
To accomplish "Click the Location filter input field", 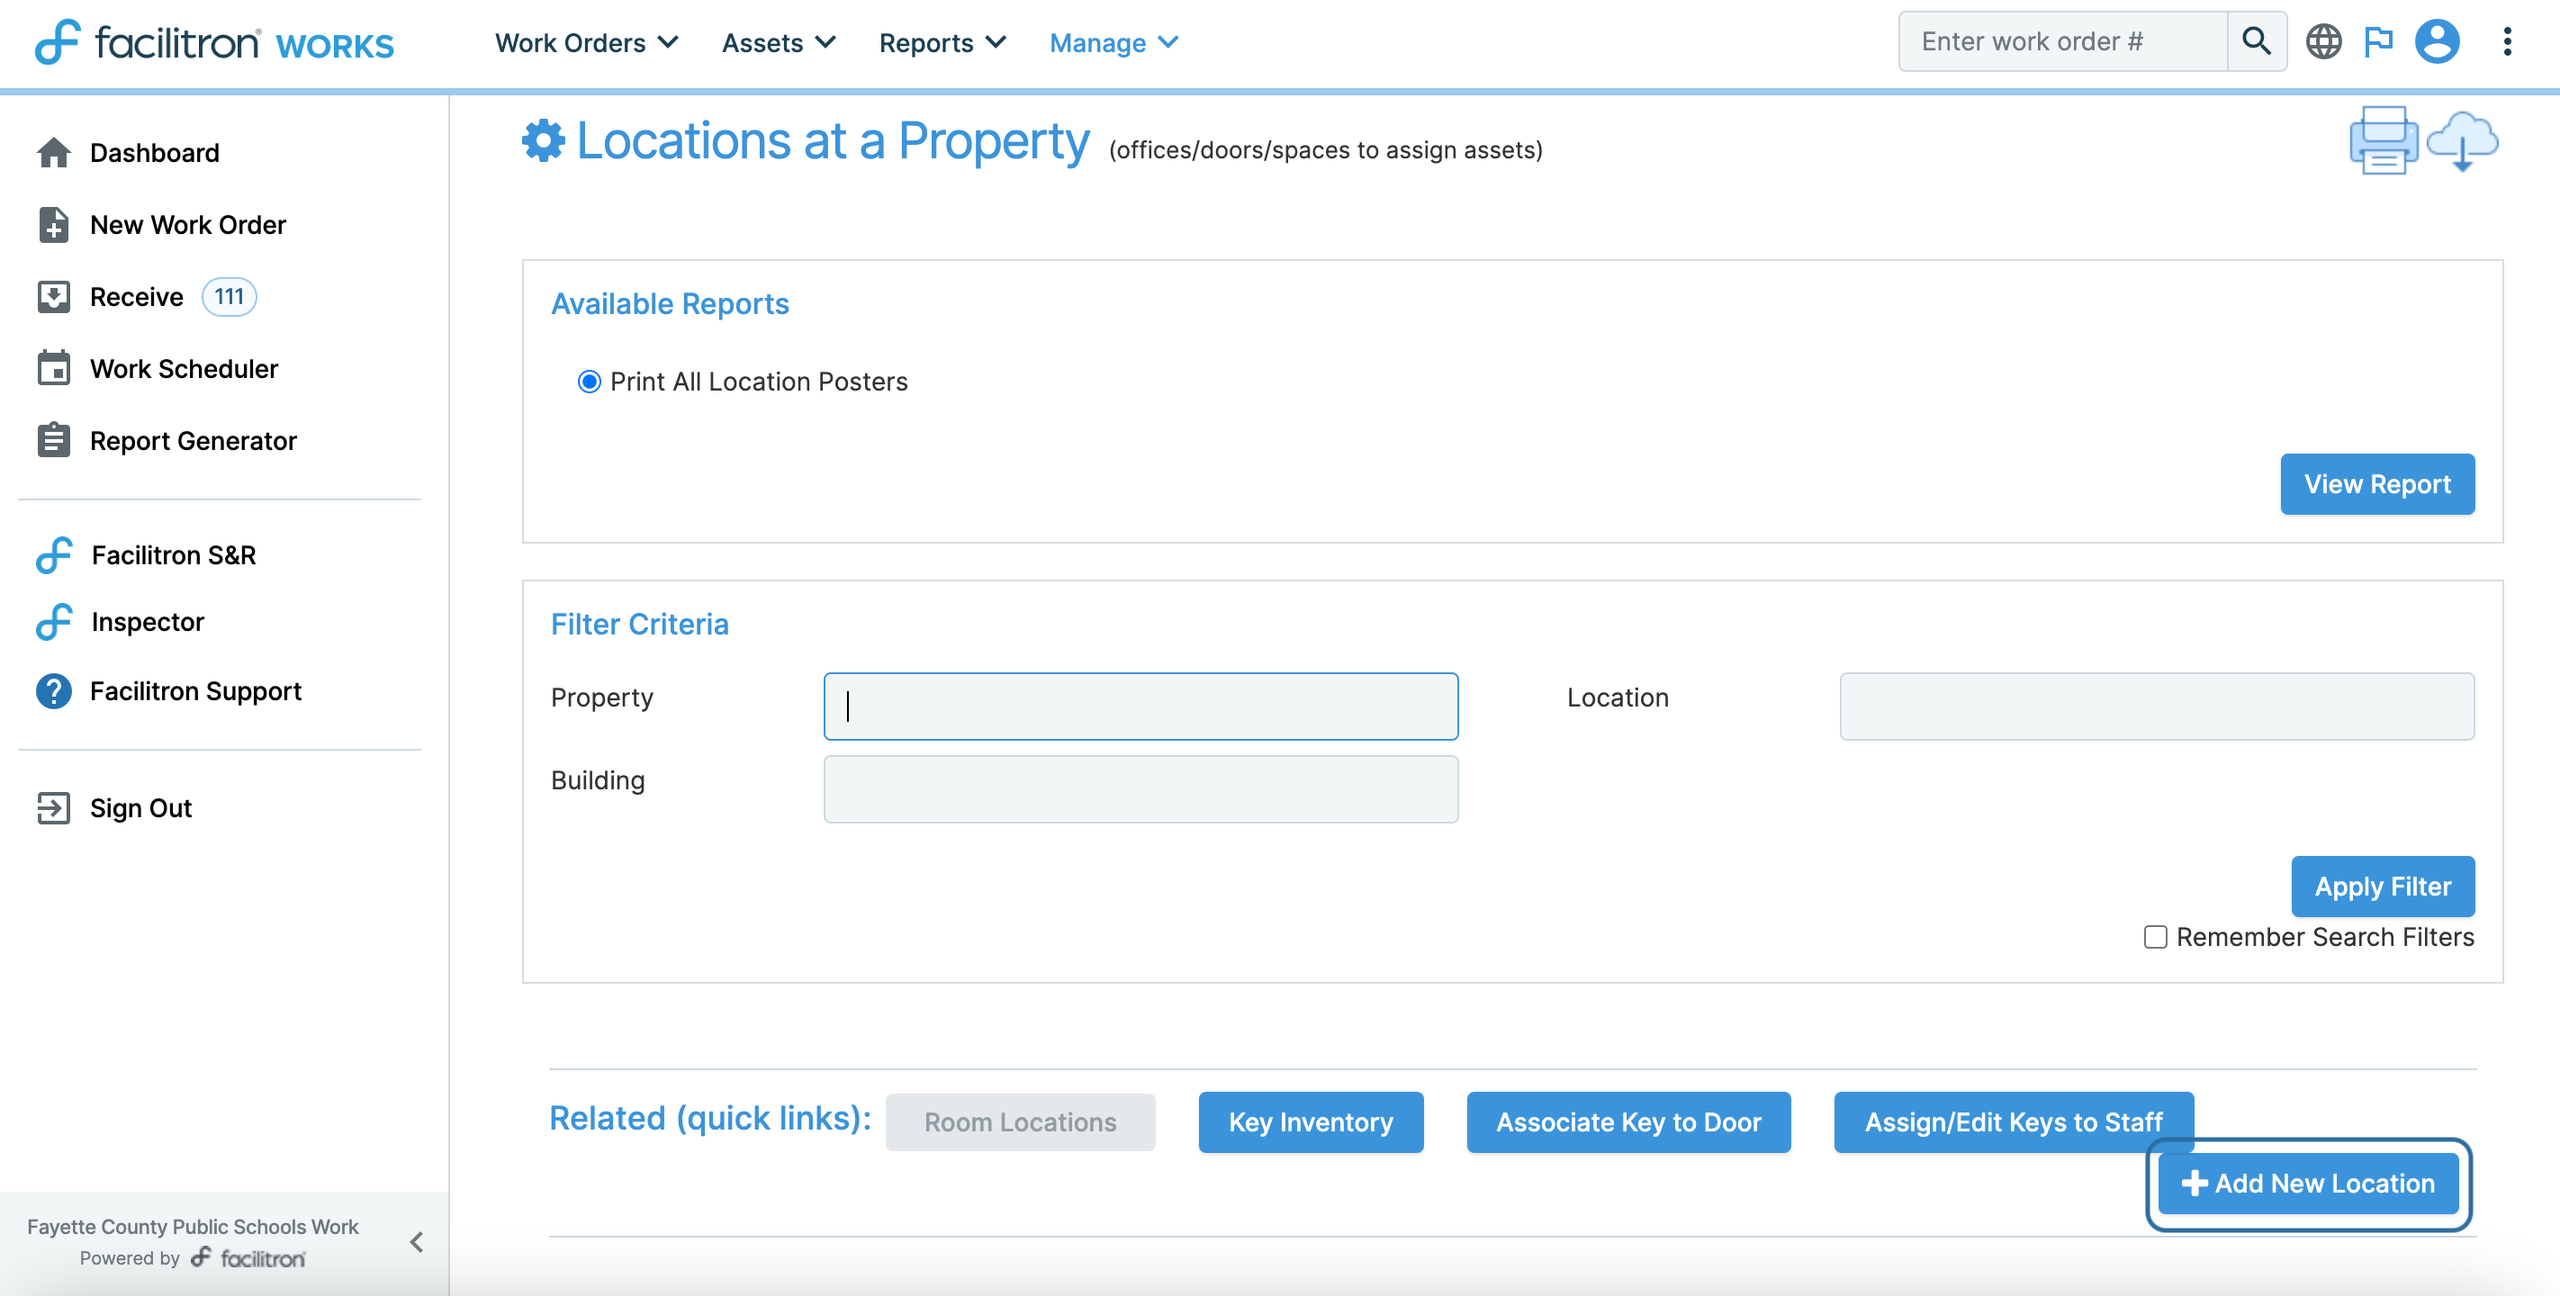I will (x=2156, y=706).
